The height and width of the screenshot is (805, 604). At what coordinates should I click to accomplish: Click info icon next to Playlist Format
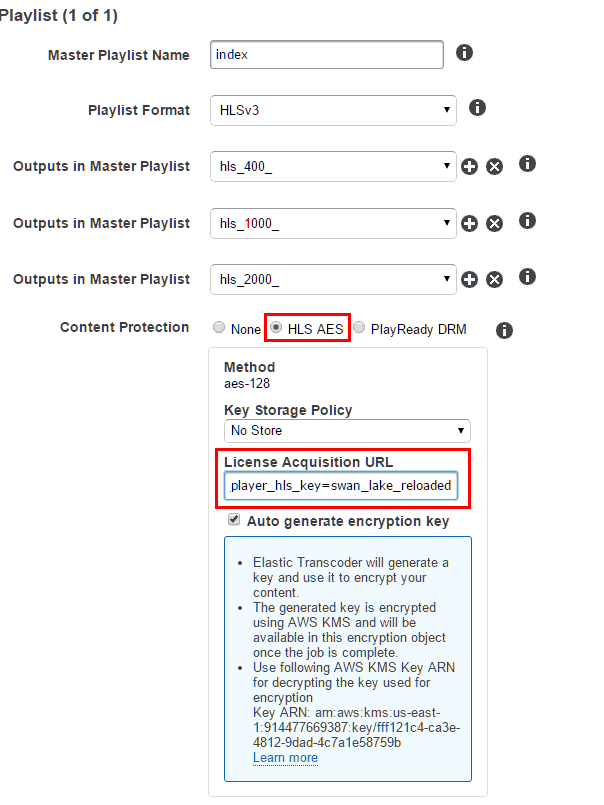[x=477, y=108]
